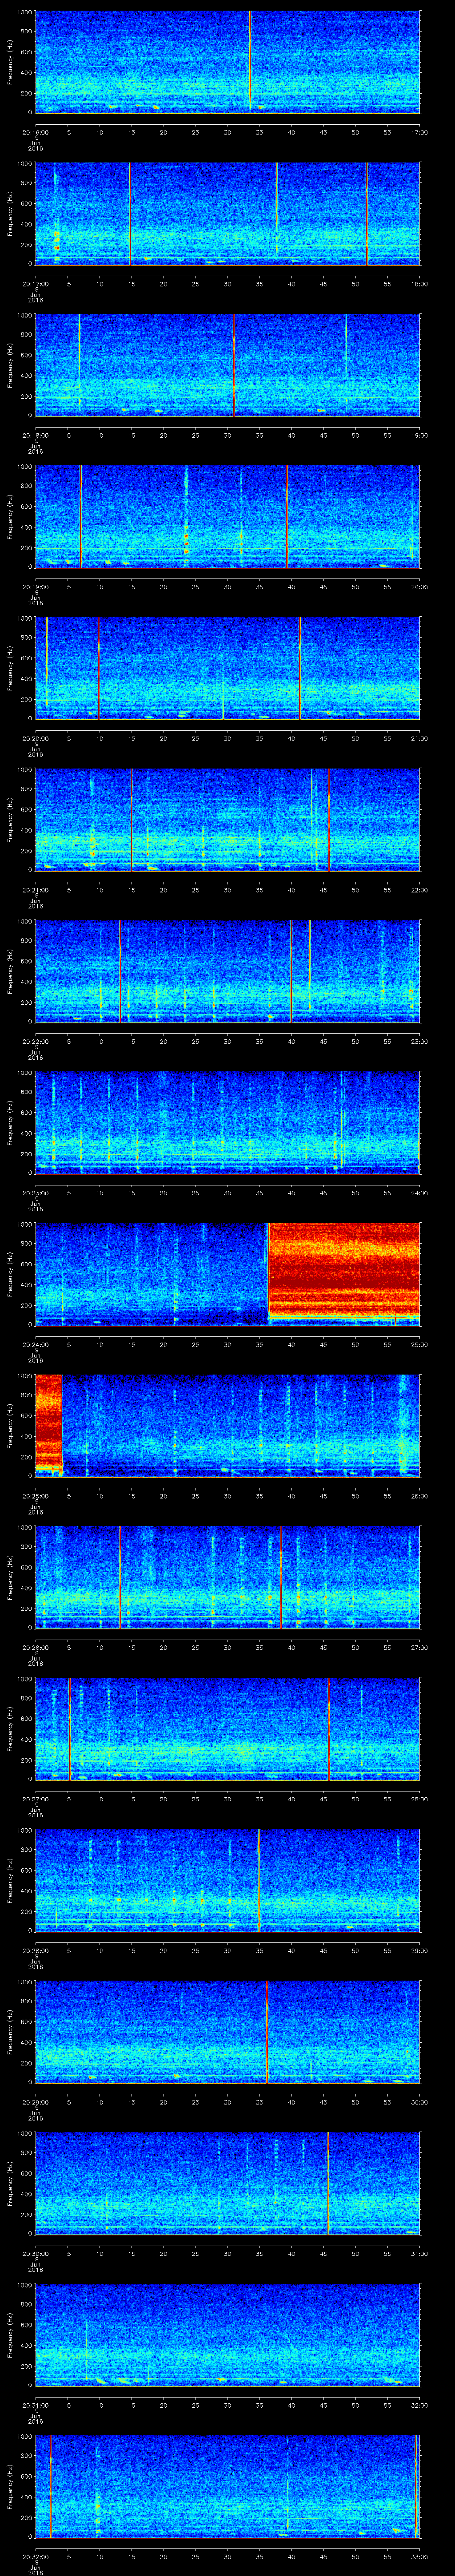Click the "20:32:00" start time label
The image size is (455, 2576).
(35, 2556)
